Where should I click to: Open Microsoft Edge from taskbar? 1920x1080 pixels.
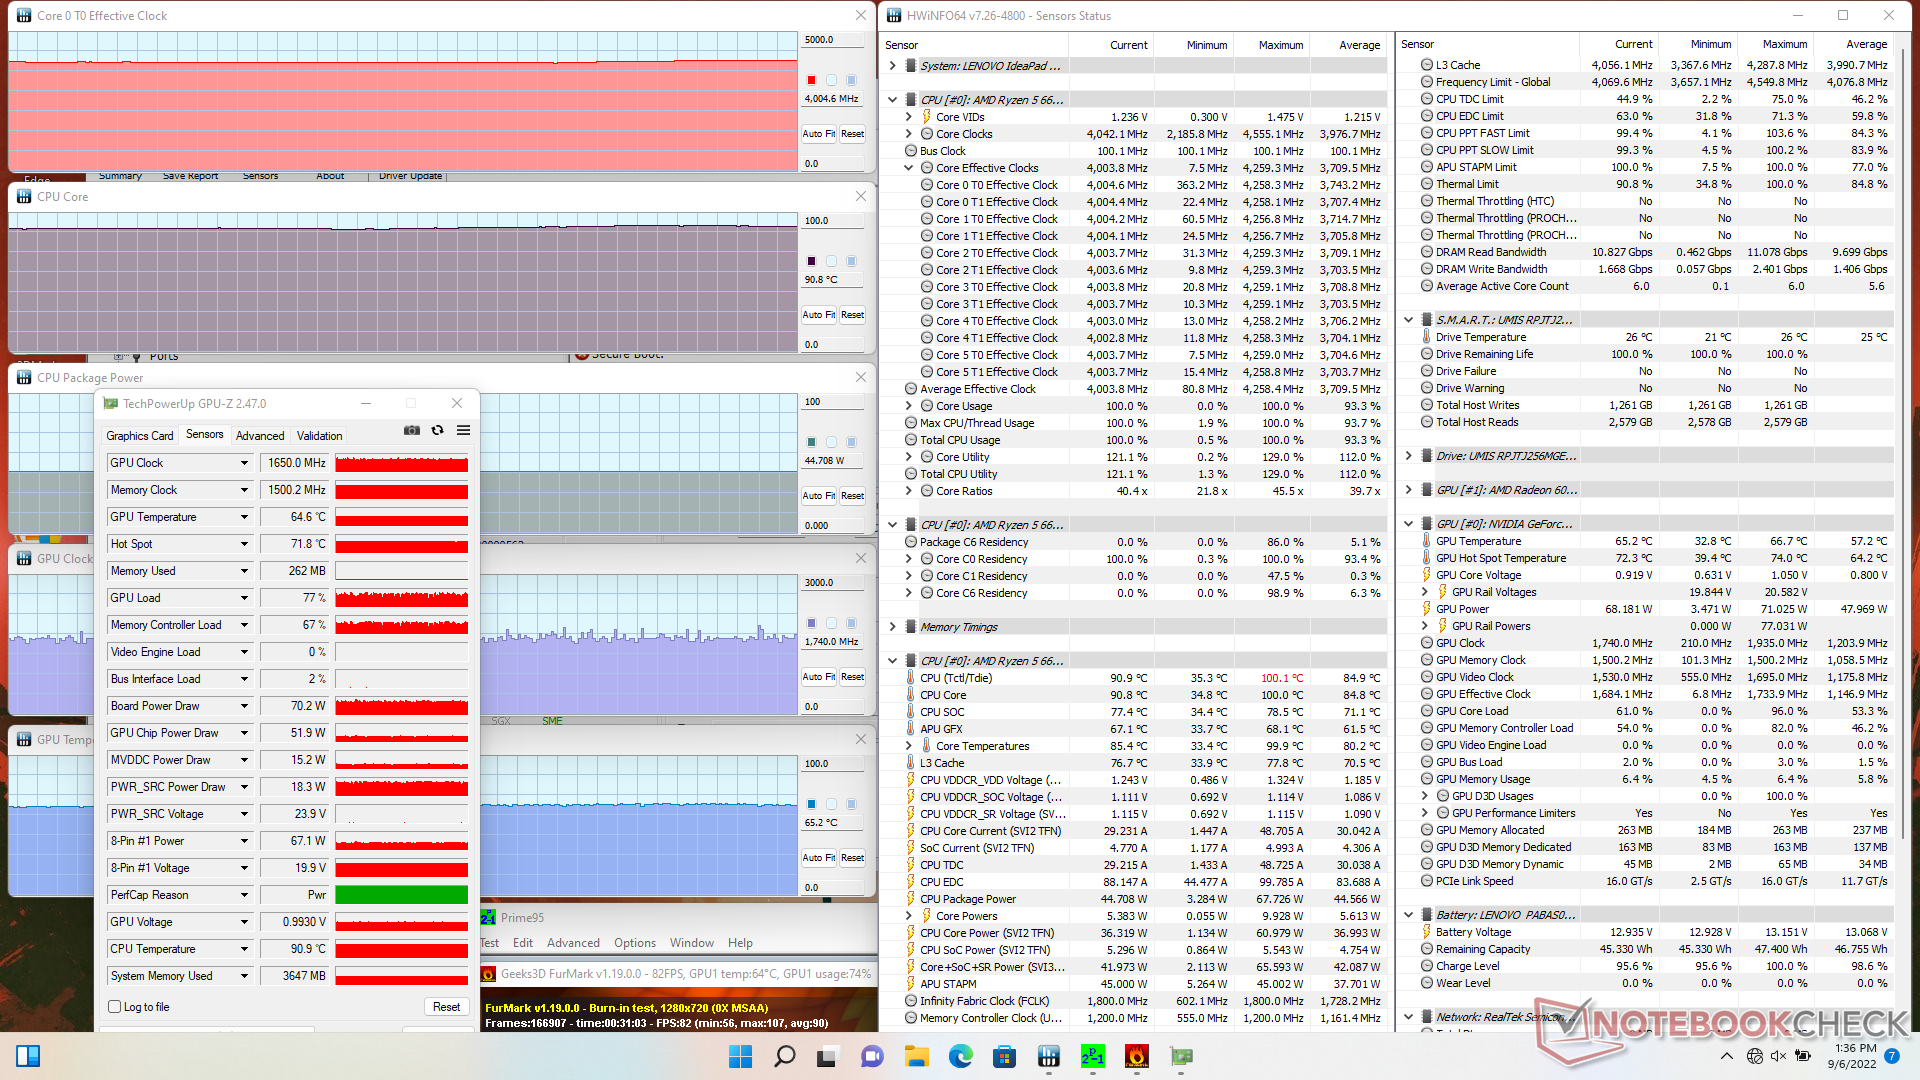coord(960,1056)
